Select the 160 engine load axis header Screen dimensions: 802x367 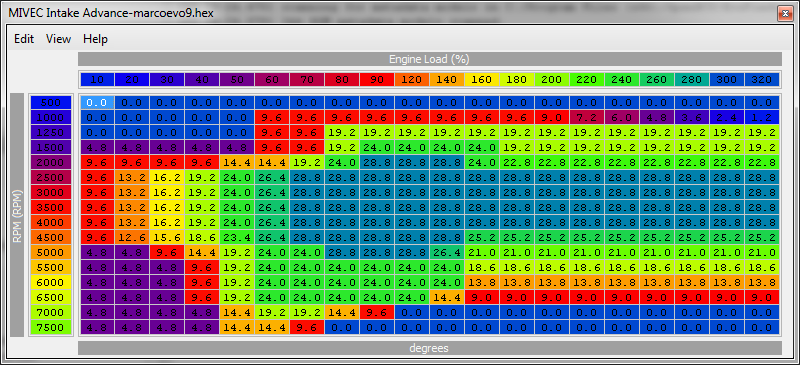482,80
